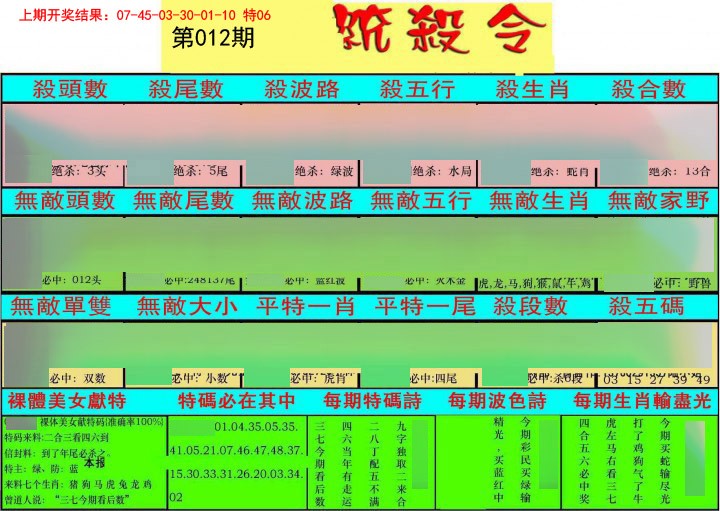Open the 殺波路 section heading
This screenshot has height=511, width=720.
pos(302,89)
